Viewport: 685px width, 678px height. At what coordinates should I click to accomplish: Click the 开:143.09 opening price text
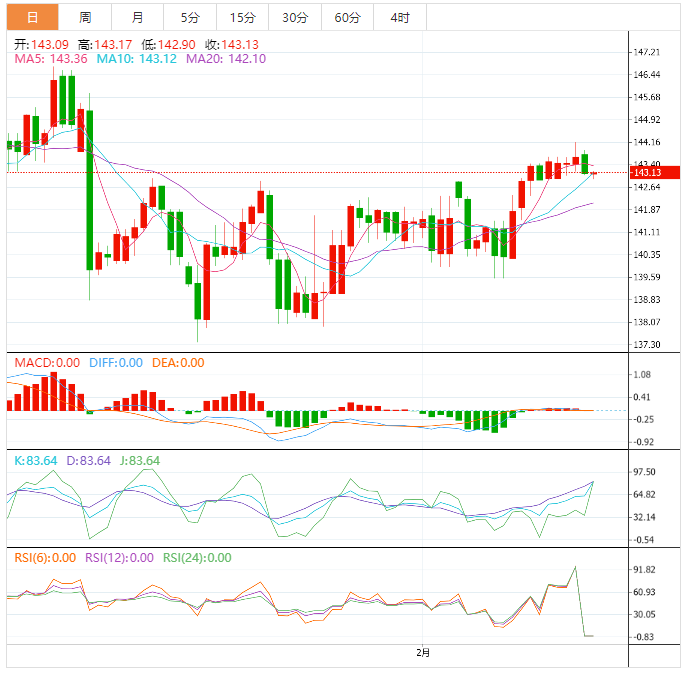pyautogui.click(x=42, y=45)
